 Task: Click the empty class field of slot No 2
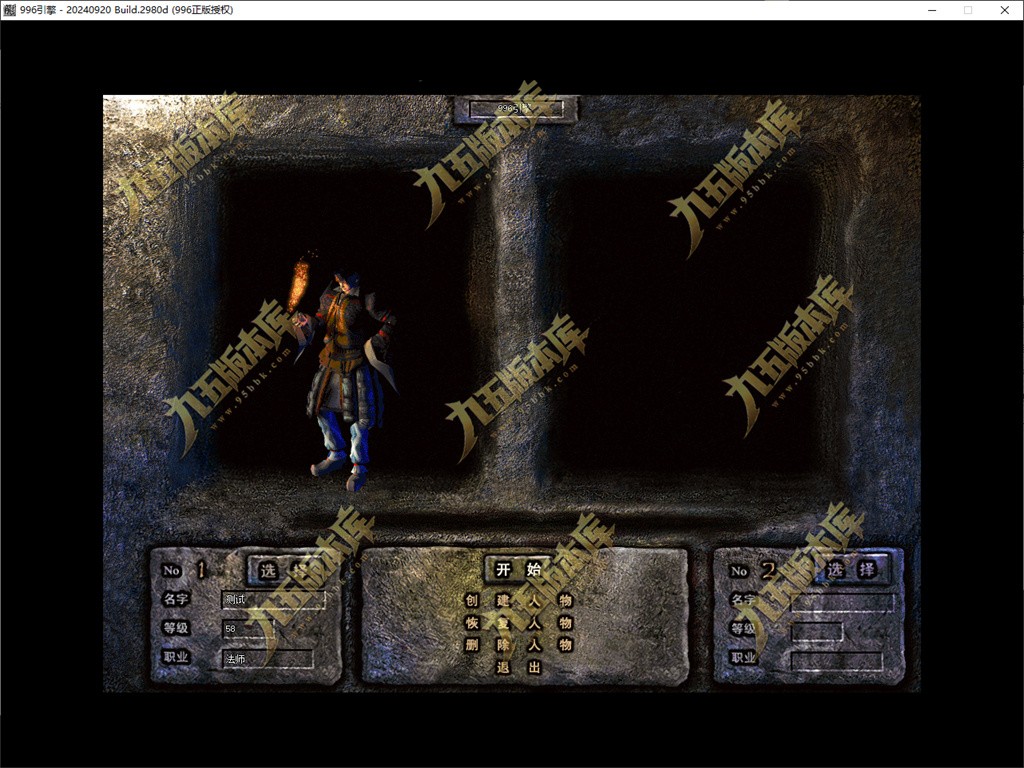click(x=837, y=661)
